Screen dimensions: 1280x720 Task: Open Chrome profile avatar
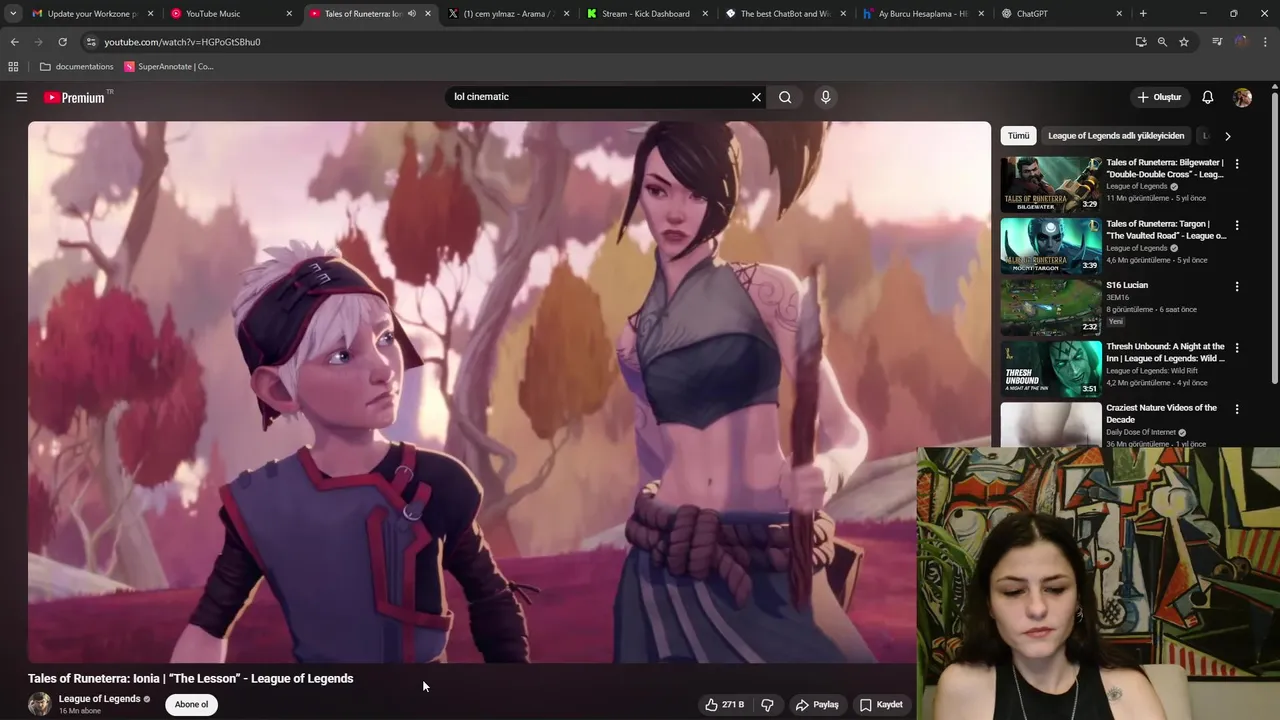pyautogui.click(x=1241, y=42)
